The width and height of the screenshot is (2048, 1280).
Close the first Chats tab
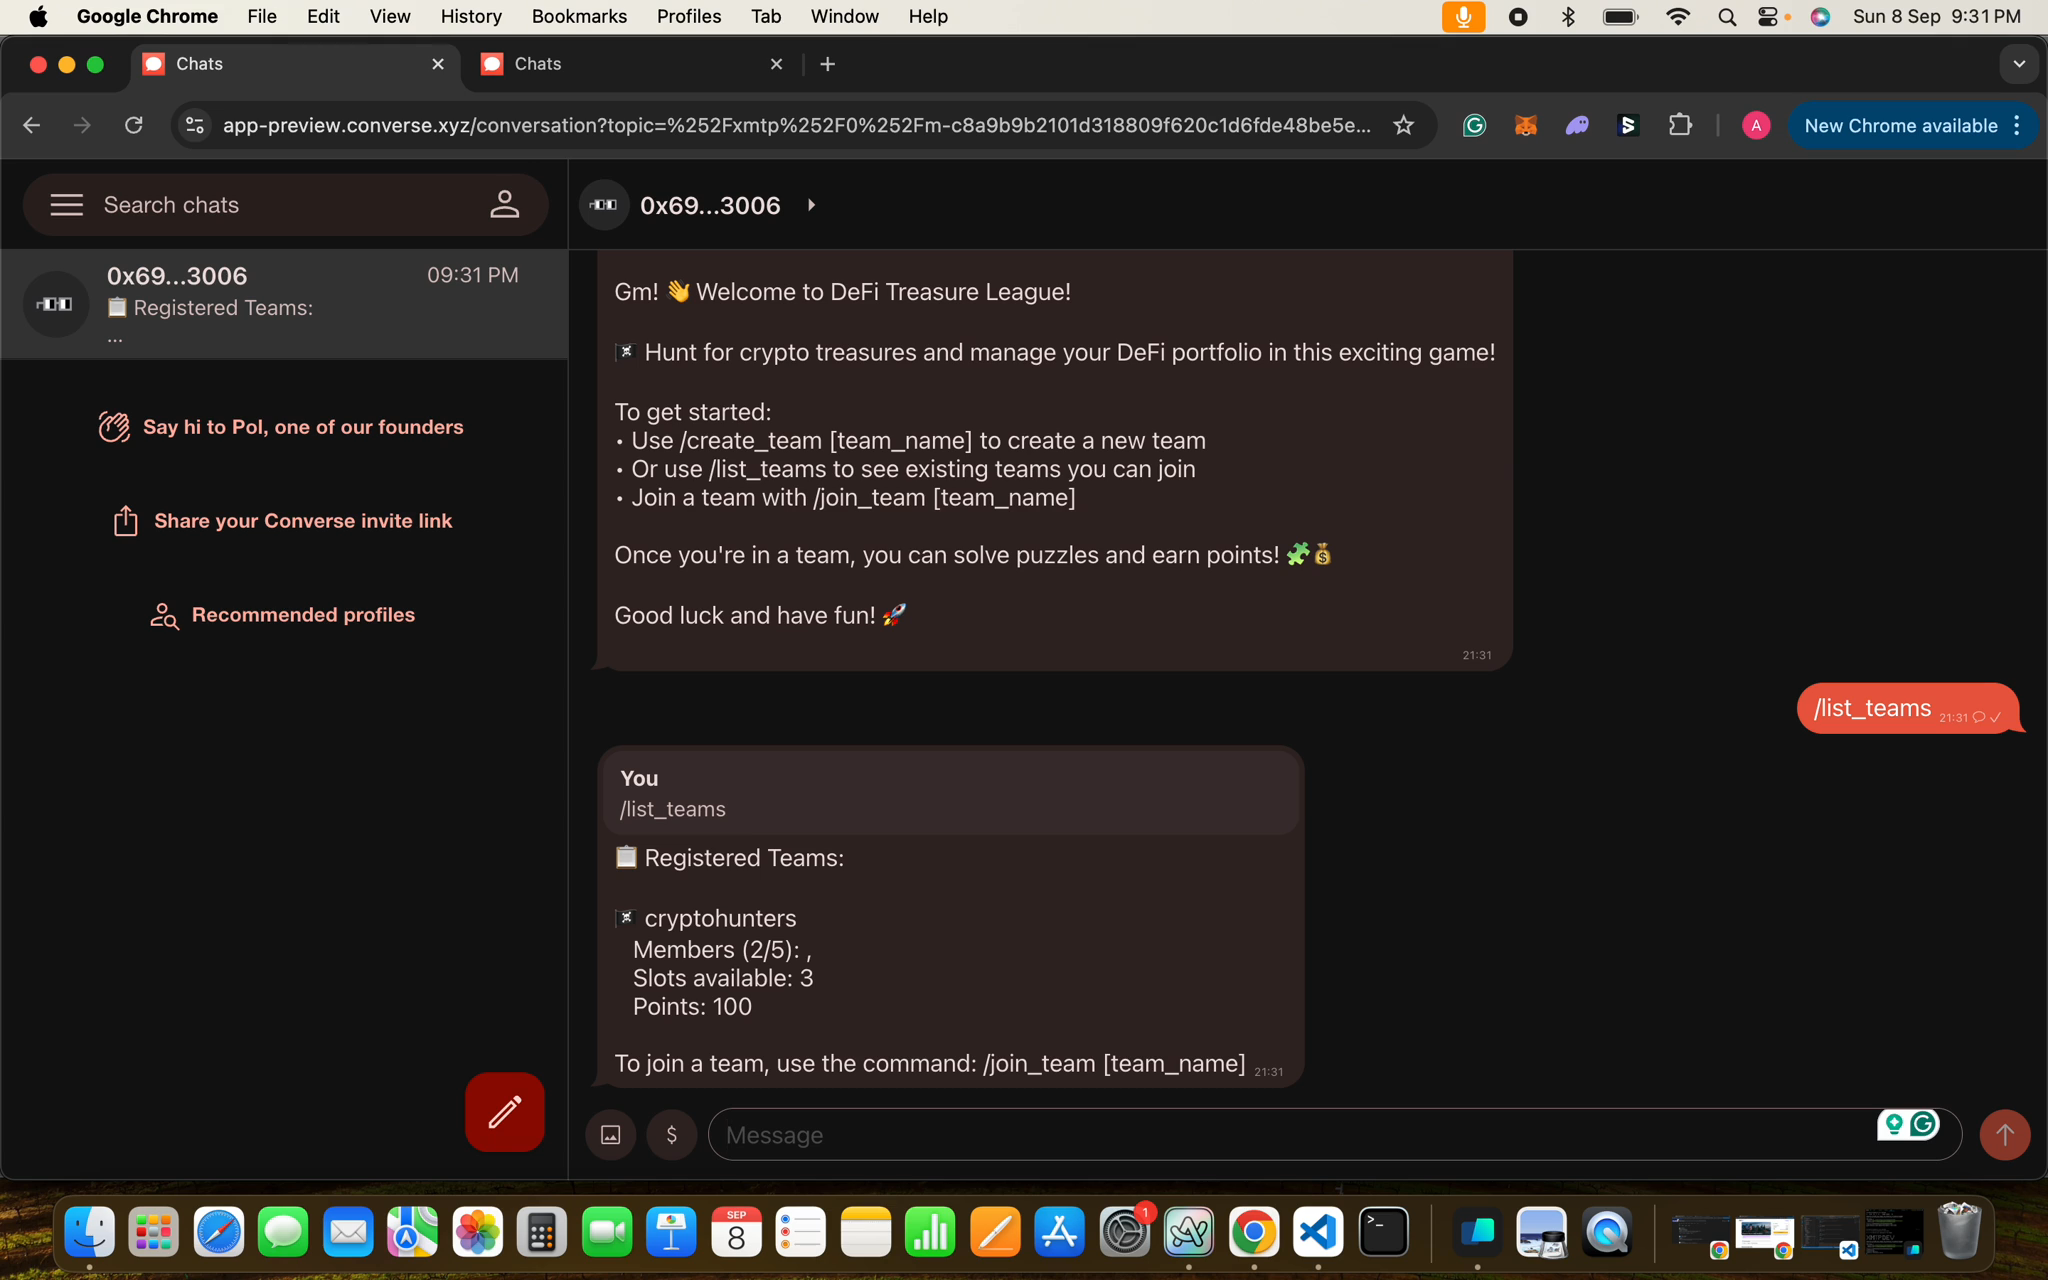point(438,64)
